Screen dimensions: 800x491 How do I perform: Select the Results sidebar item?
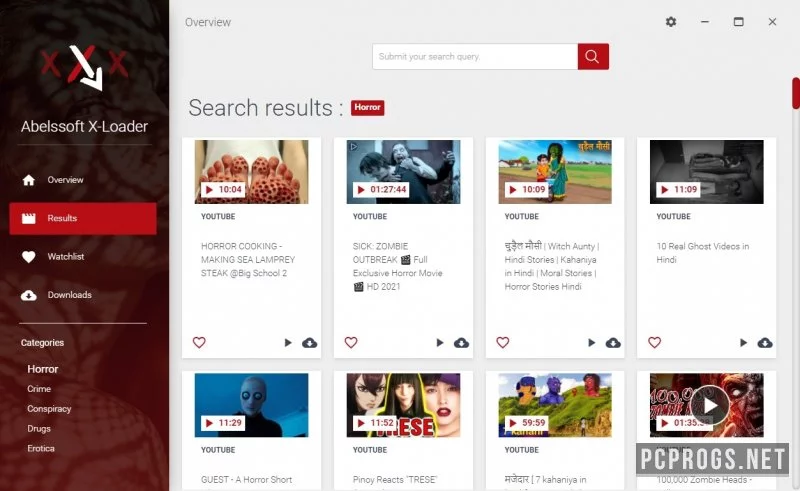tap(83, 218)
